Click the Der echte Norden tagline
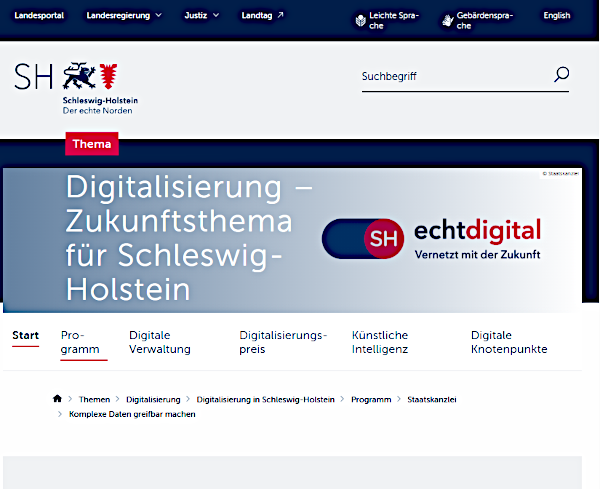This screenshot has width=600, height=489. point(98,111)
